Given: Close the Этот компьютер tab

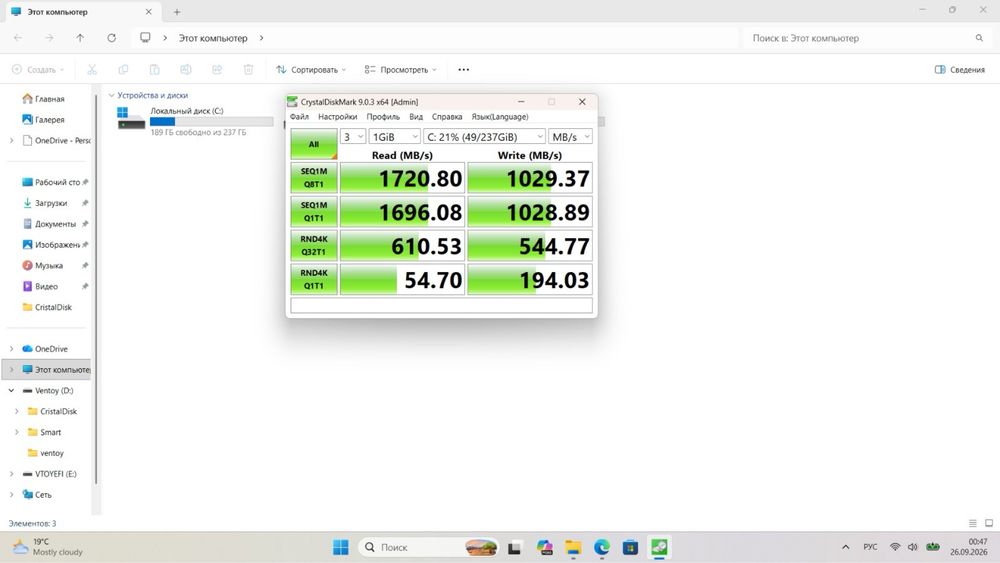Looking at the screenshot, I should pos(148,11).
